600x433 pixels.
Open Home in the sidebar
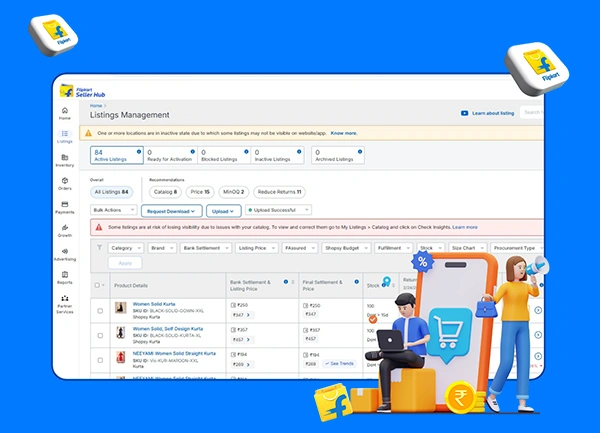point(65,113)
